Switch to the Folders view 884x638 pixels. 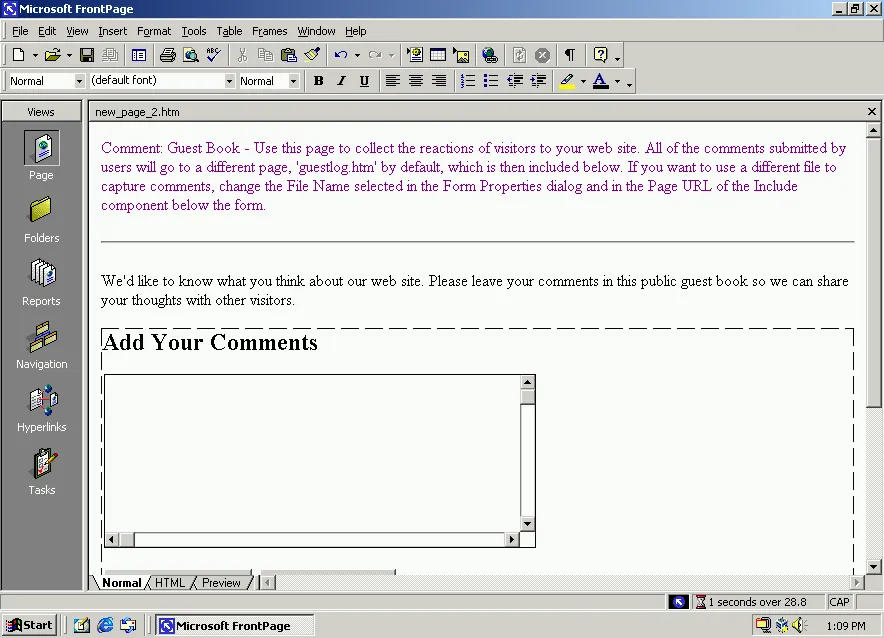click(x=41, y=220)
